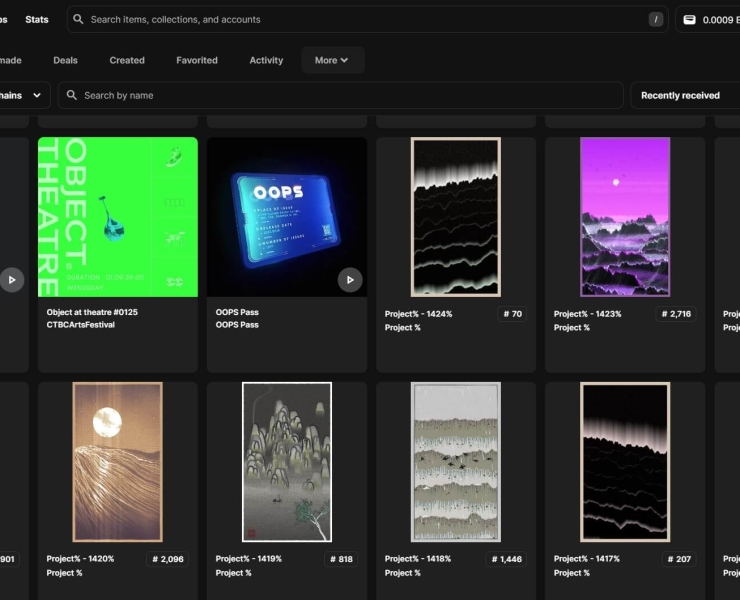Open Stats in top navigation
The height and width of the screenshot is (600, 740).
click(x=37, y=19)
